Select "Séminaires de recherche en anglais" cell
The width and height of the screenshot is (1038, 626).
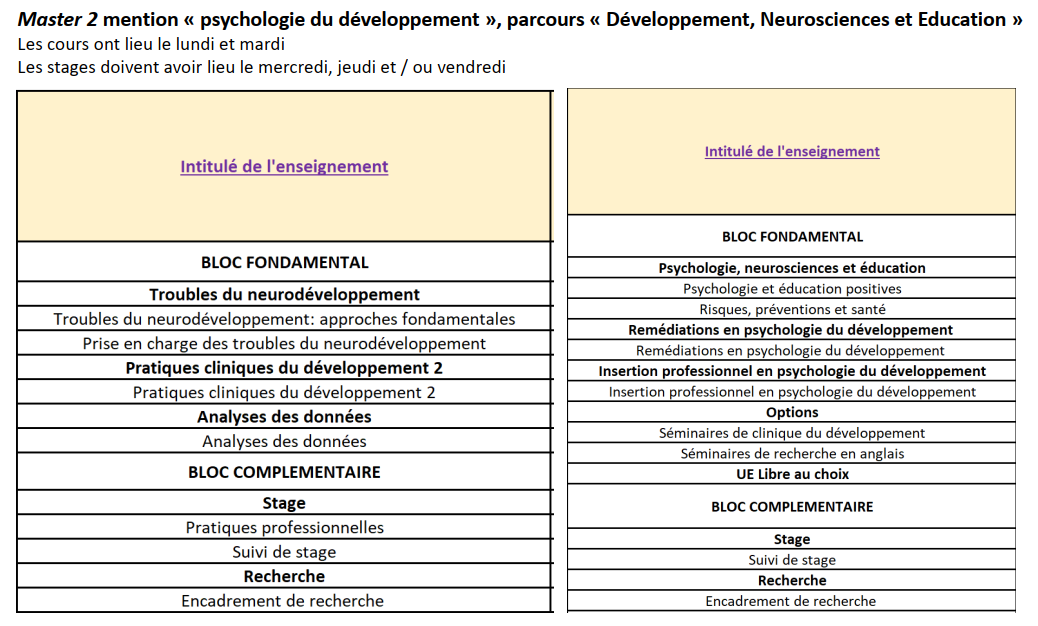pos(791,454)
